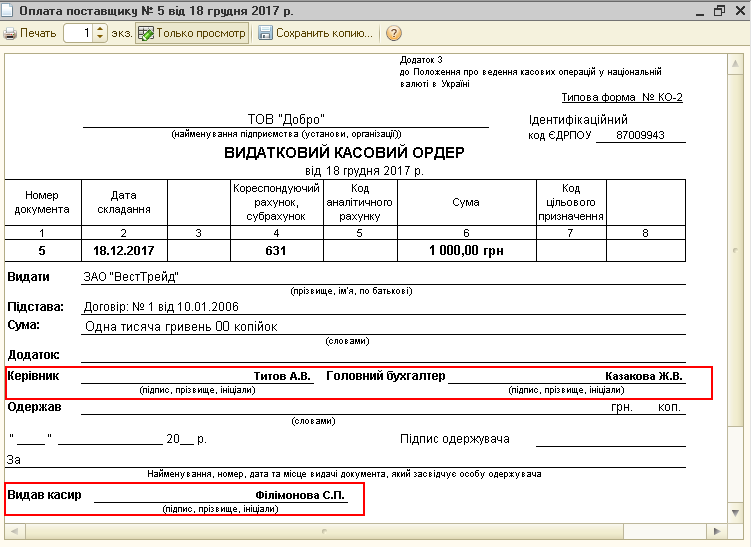Click the Типова форма № КО-2 text
The image size is (751, 547).
click(x=622, y=97)
